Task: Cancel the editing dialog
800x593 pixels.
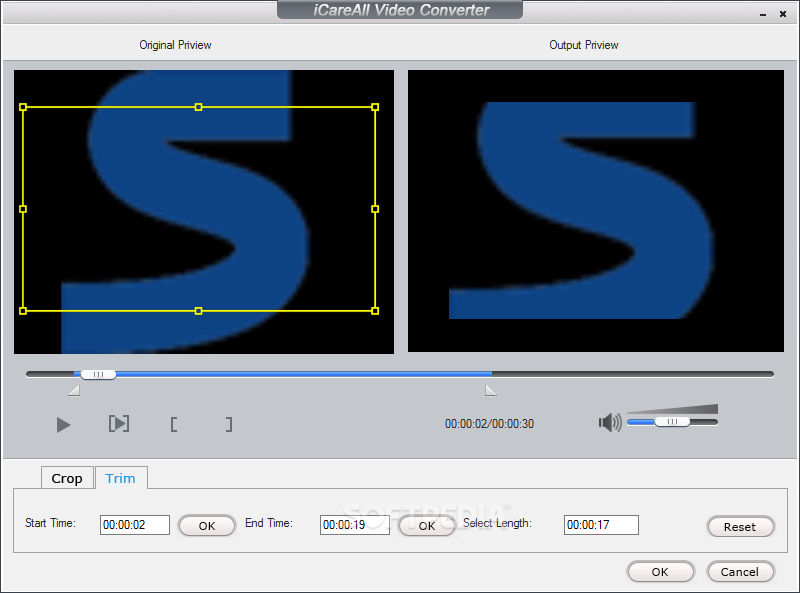Action: click(x=740, y=572)
